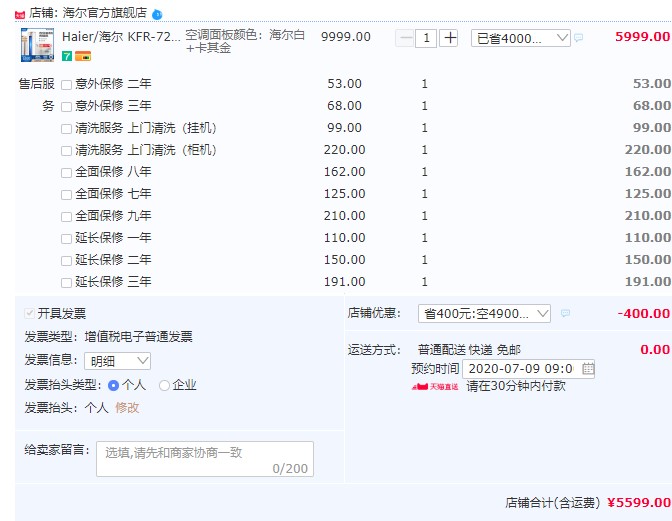Click the comment icon beside 店铺优惠 dropdown

[566, 313]
